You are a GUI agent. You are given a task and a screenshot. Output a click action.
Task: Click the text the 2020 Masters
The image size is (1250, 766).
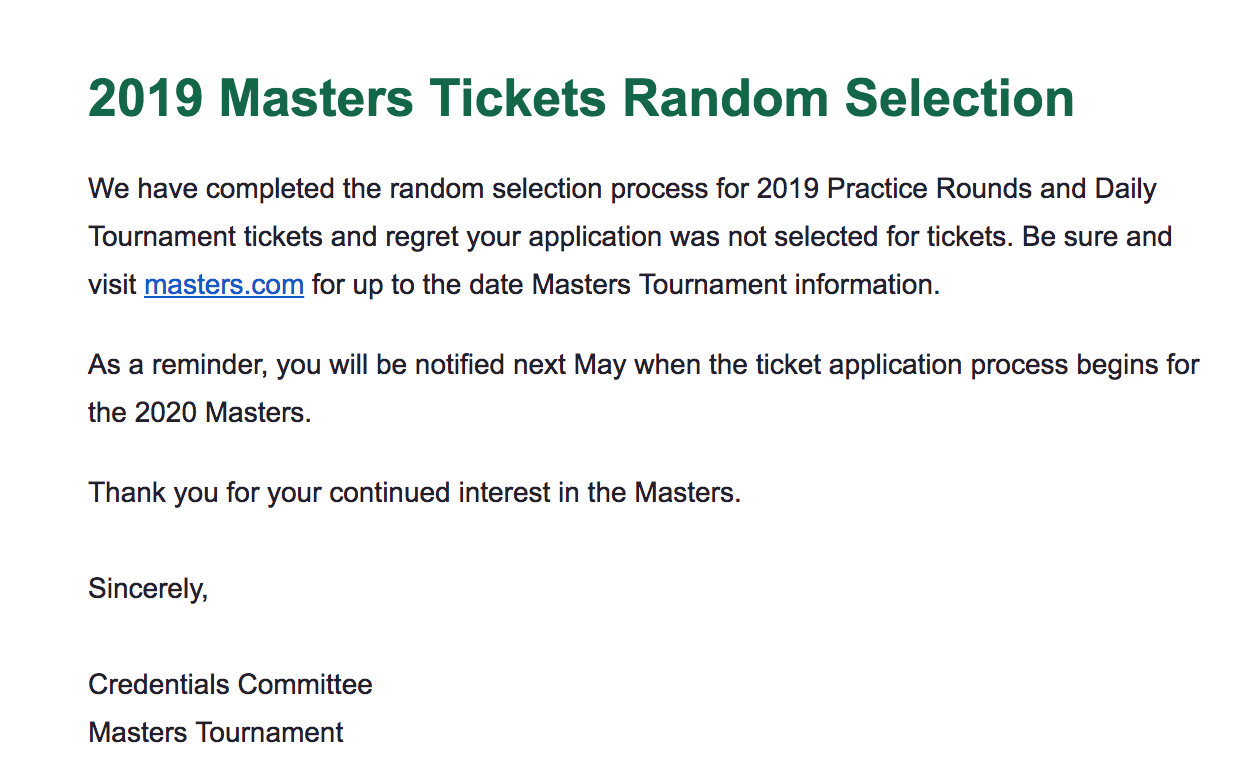pyautogui.click(x=200, y=413)
